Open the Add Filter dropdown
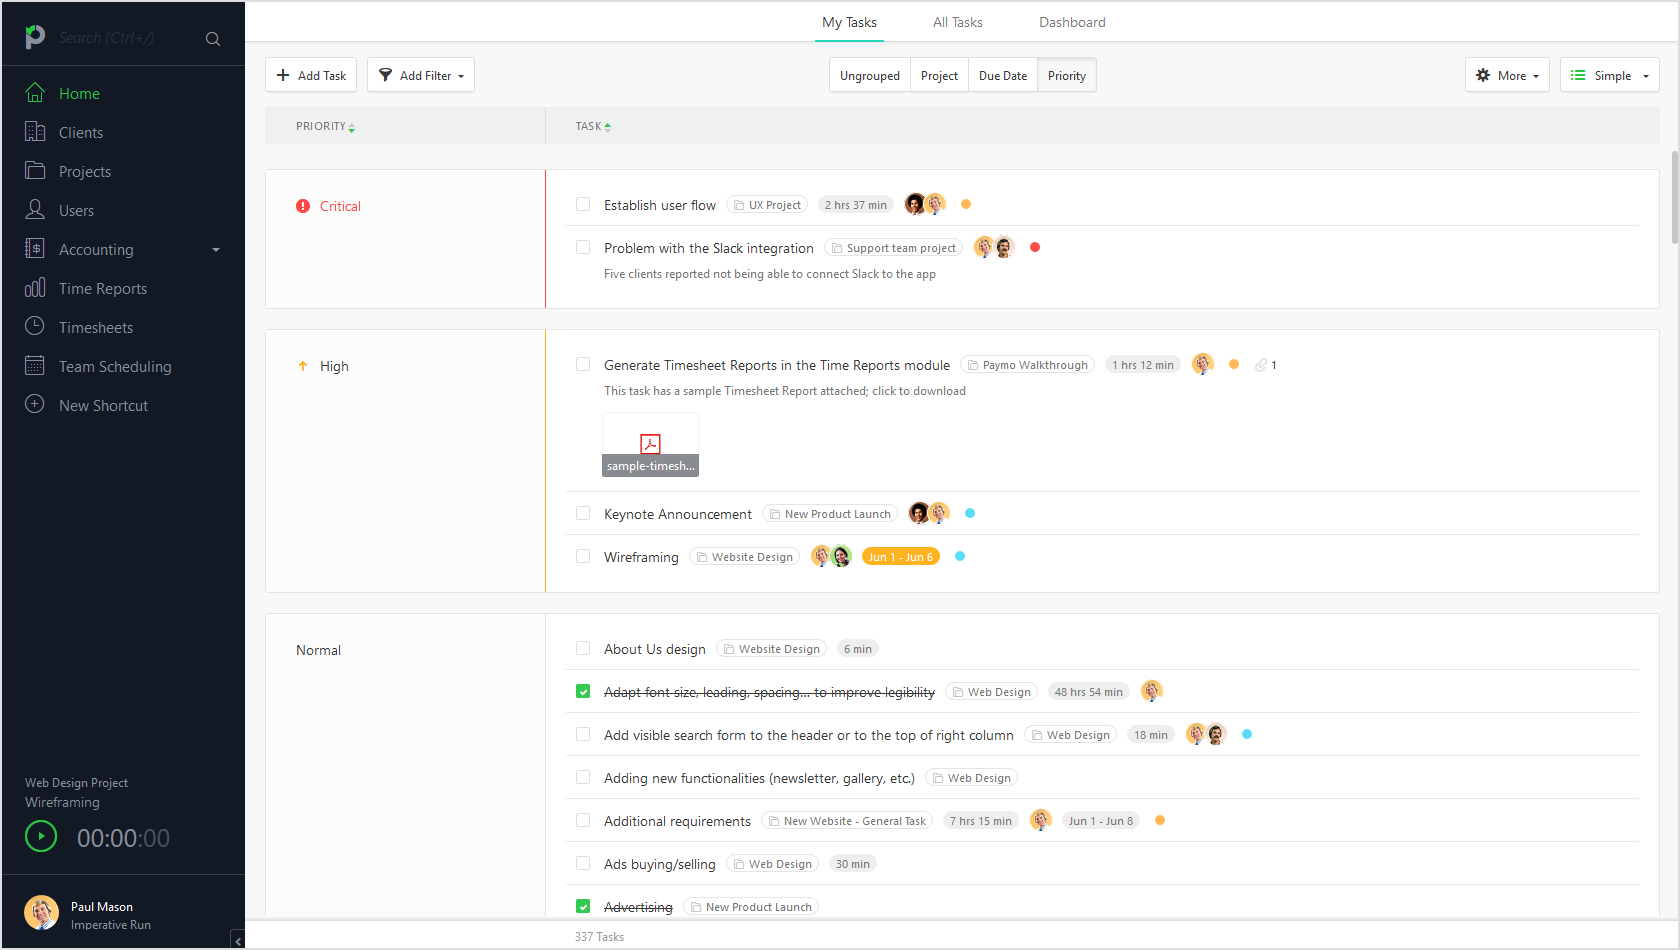The width and height of the screenshot is (1680, 950). pyautogui.click(x=420, y=74)
